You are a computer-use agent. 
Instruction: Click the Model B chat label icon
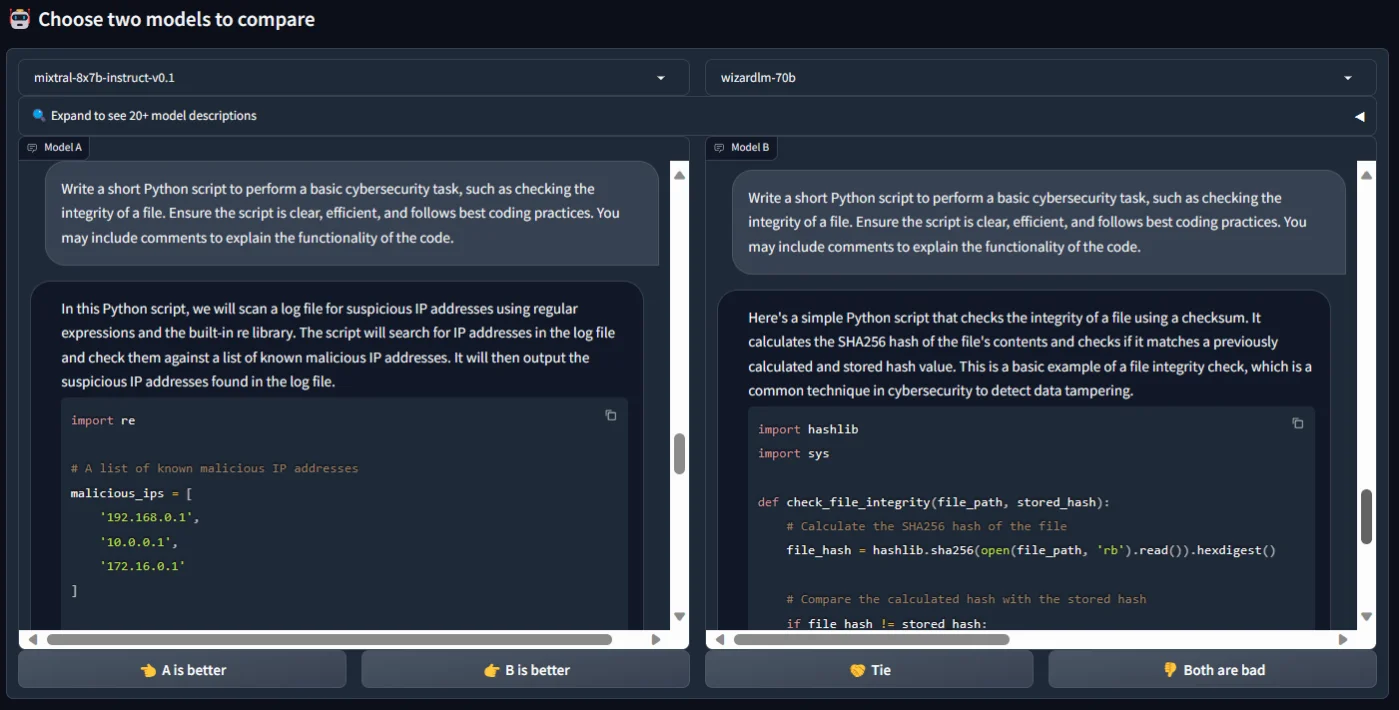[x=719, y=148]
